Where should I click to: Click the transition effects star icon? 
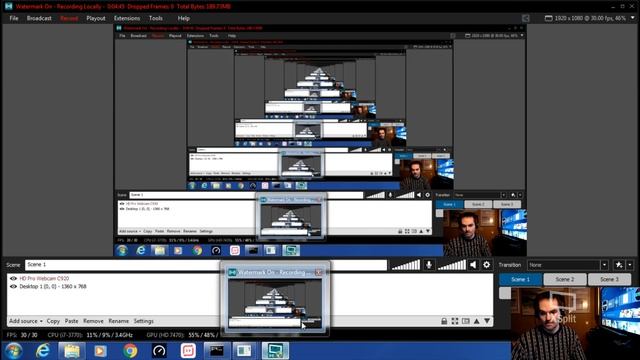619,265
